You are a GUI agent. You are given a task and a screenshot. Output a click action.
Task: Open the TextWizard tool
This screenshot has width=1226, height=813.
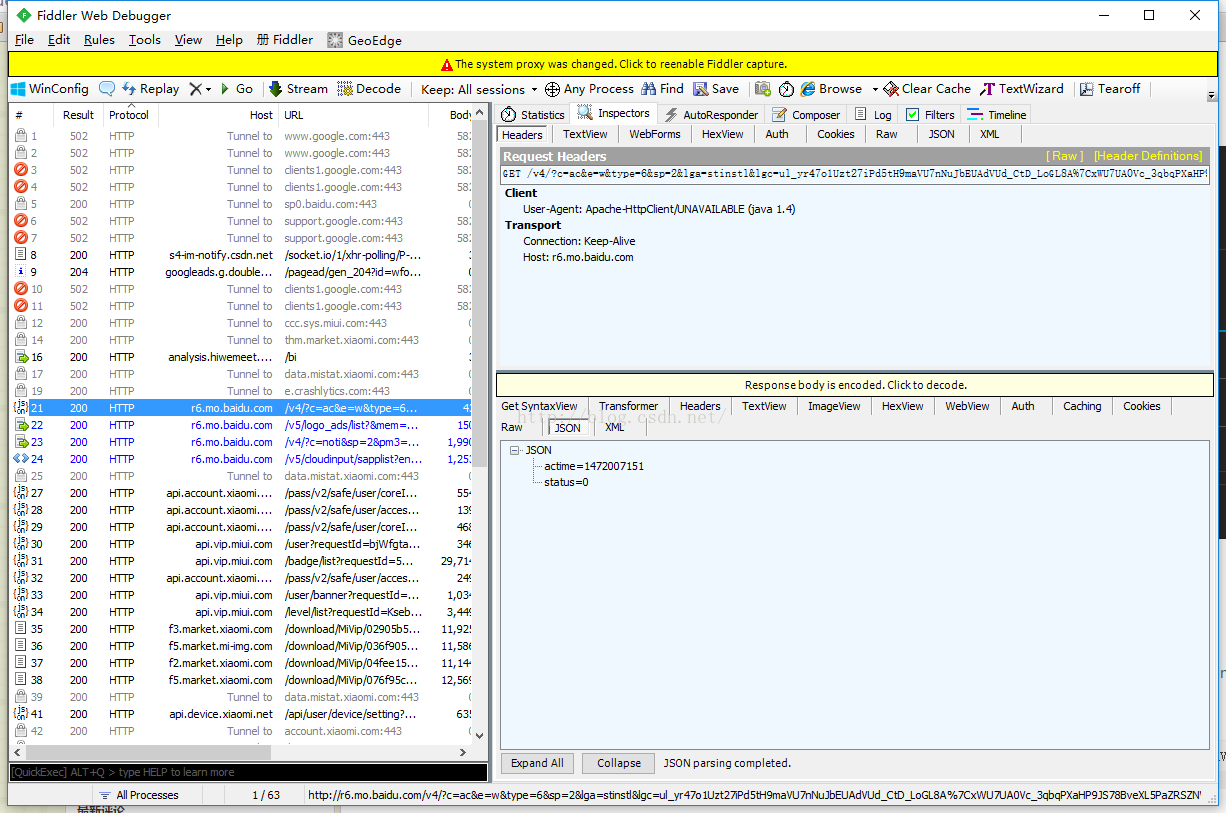(x=1022, y=89)
